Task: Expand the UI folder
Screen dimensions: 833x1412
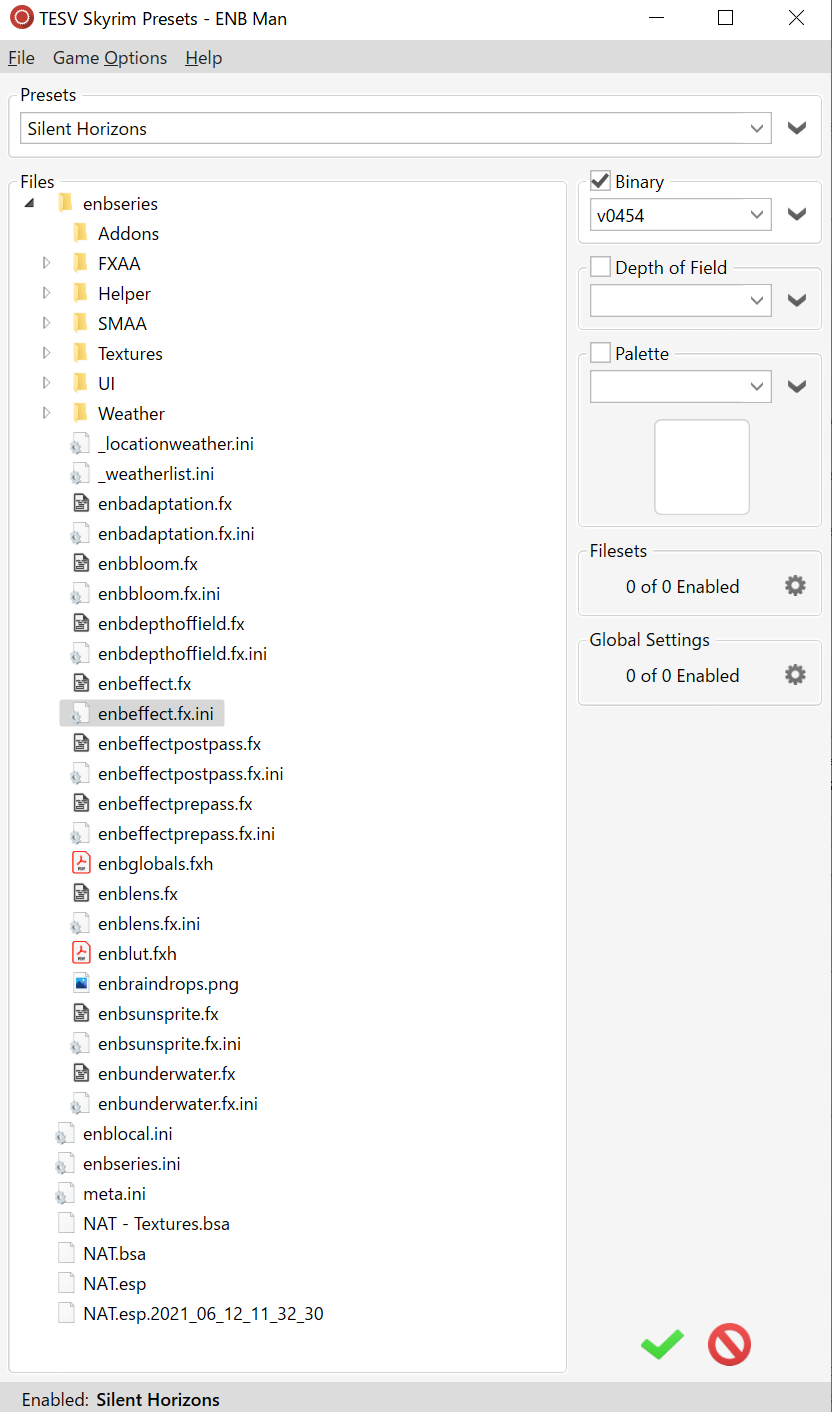Action: click(x=46, y=383)
